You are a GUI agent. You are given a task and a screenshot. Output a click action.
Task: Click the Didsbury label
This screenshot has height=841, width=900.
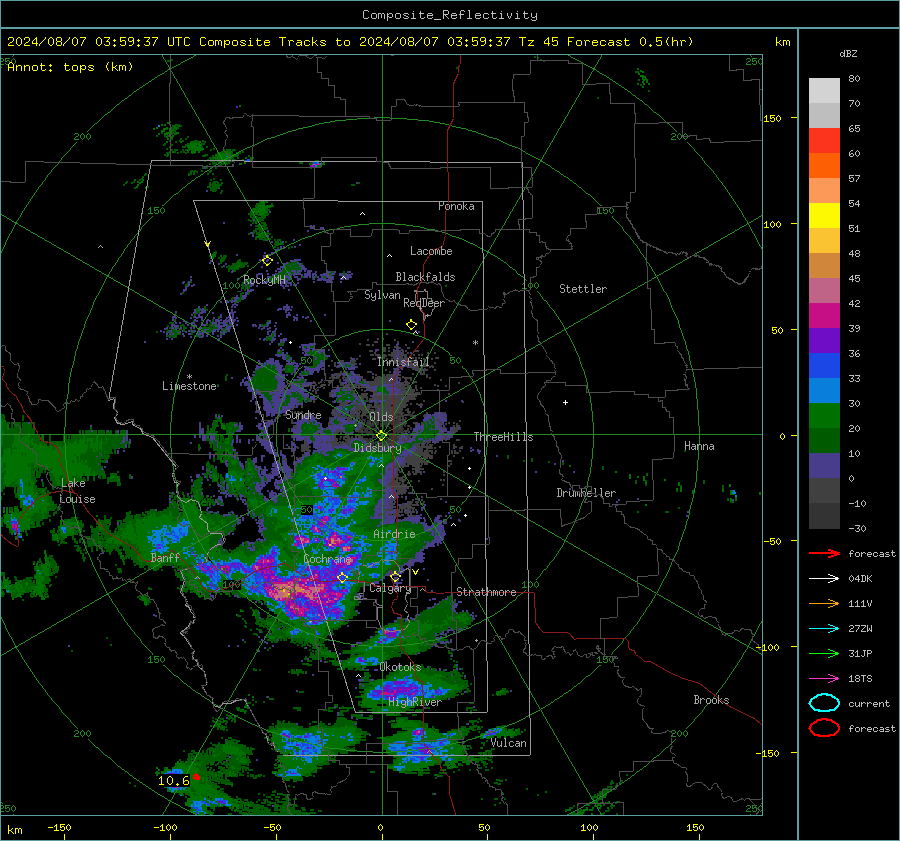(x=377, y=448)
